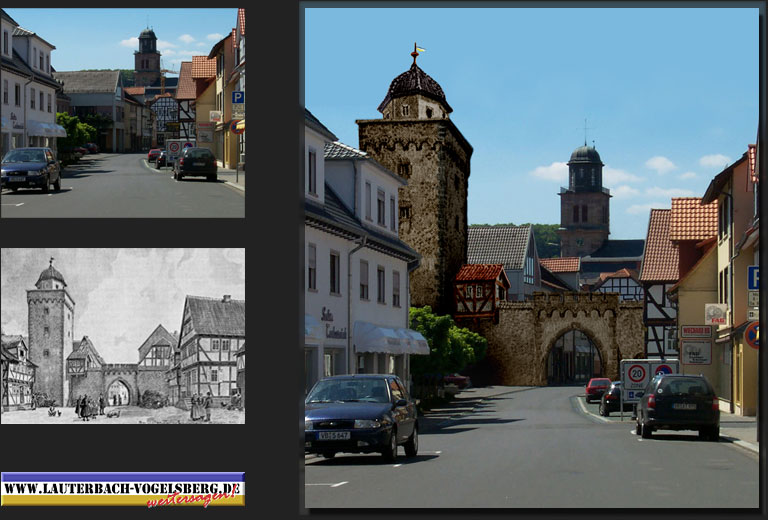Click the blue parking sign in large photo

coord(753,278)
